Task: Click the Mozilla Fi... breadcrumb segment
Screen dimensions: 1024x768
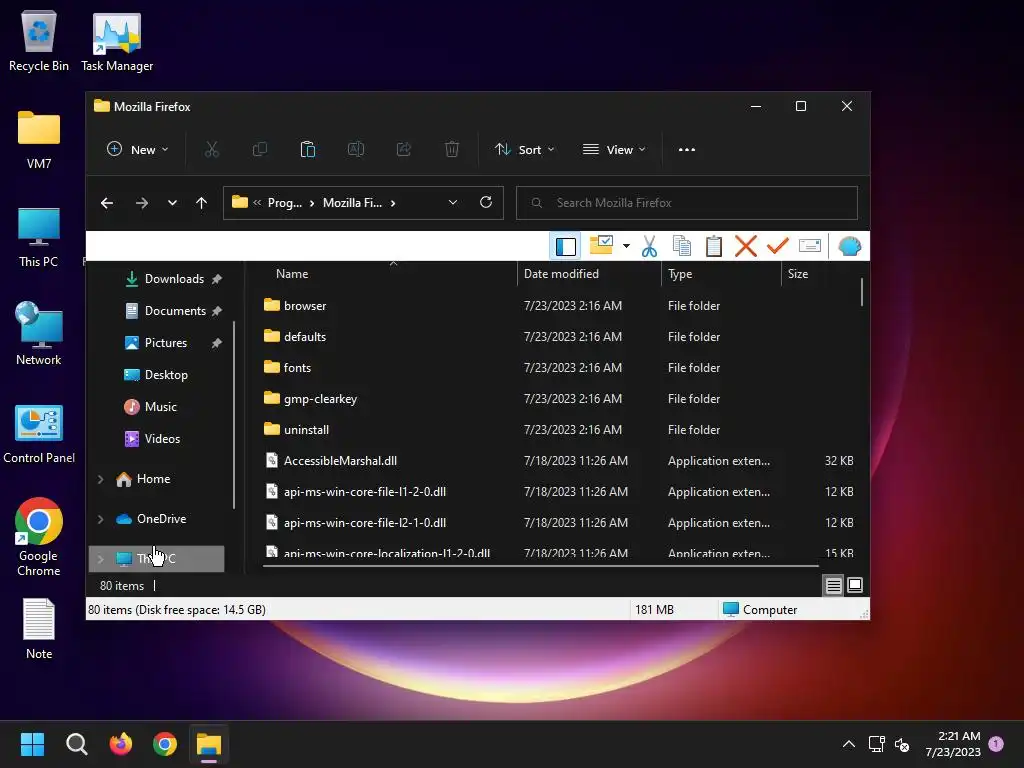Action: pyautogui.click(x=353, y=203)
